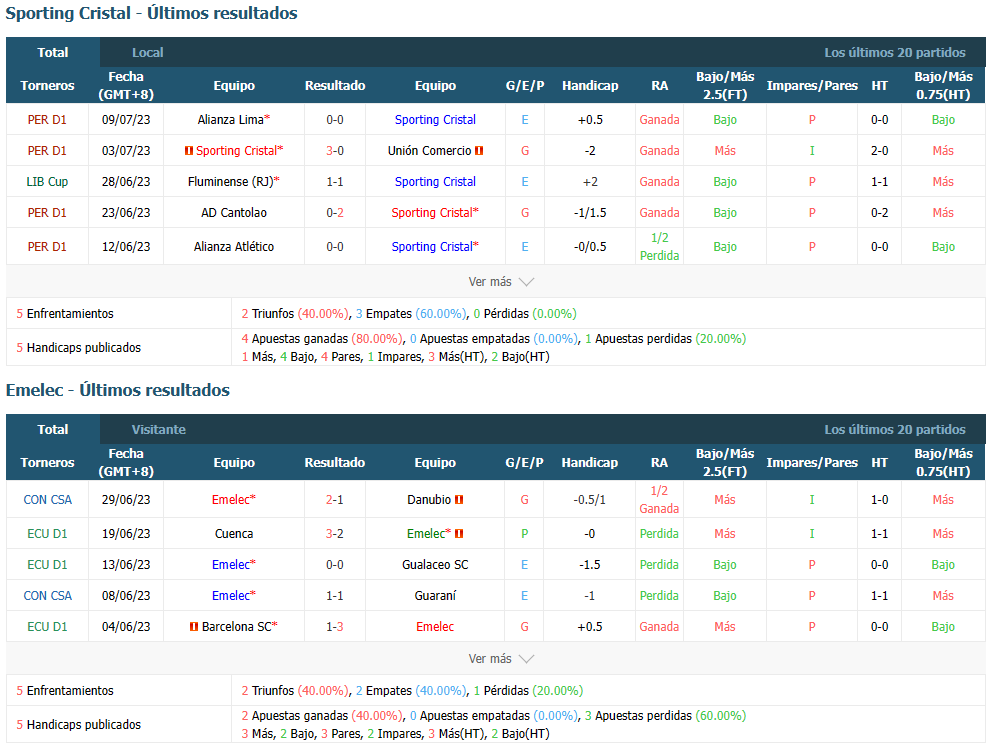992x746 pixels.
Task: Click LIB Cup tournament link
Action: (x=47, y=182)
